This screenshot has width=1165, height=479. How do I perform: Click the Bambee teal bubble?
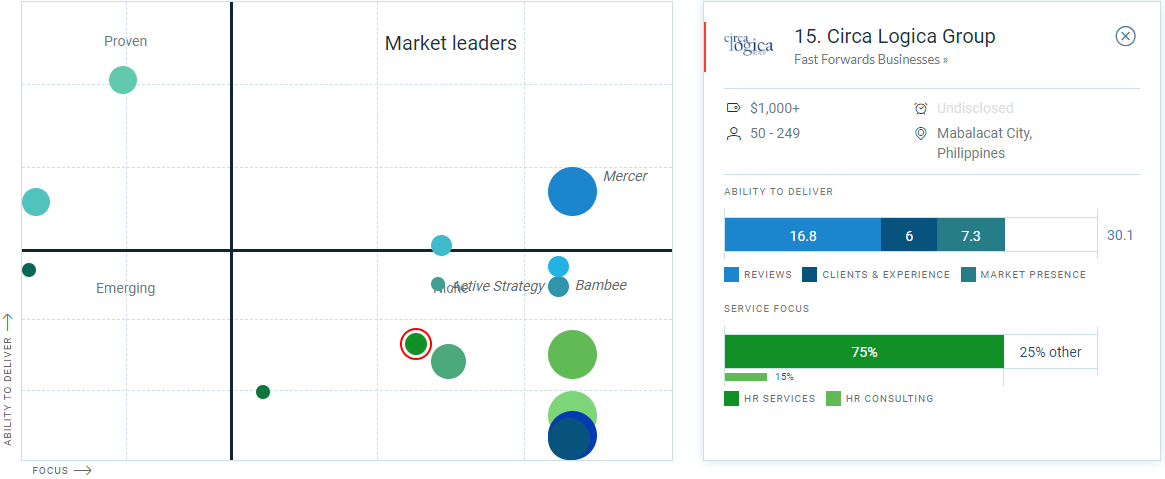559,286
